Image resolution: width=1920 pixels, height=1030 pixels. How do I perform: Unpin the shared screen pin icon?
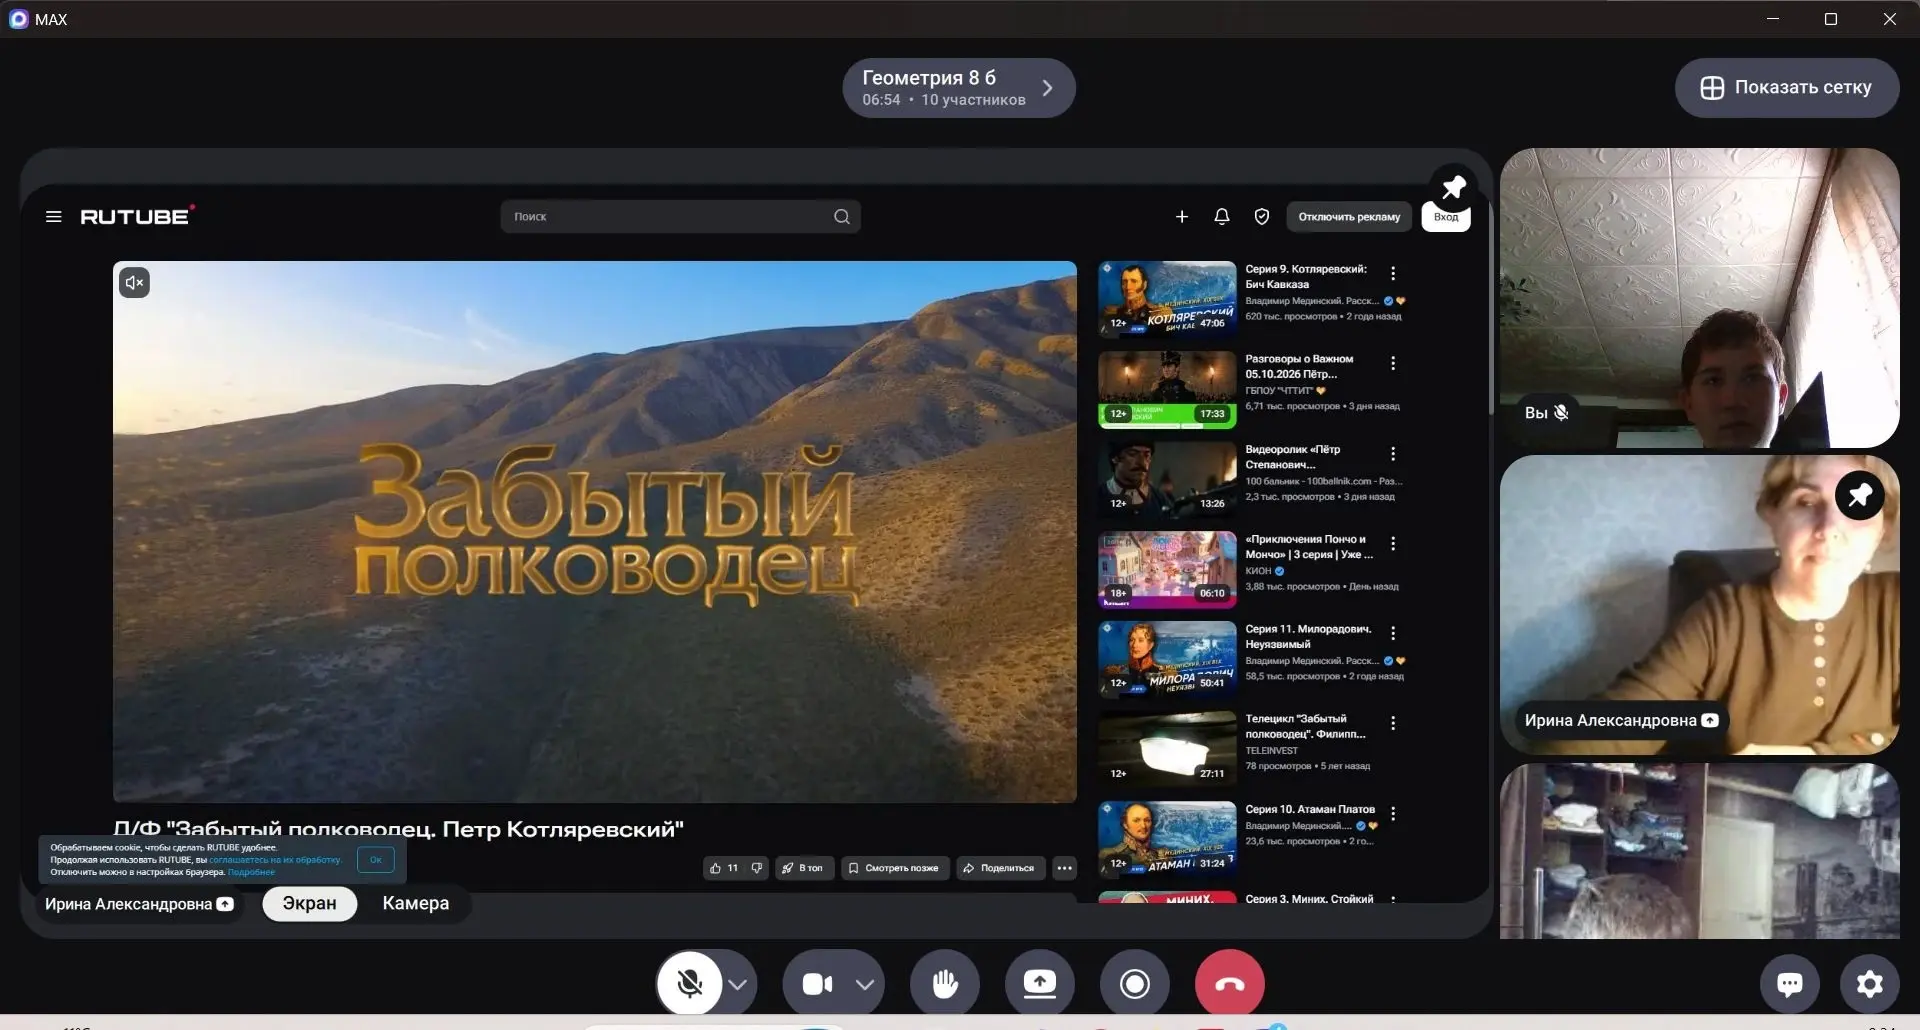tap(1453, 187)
